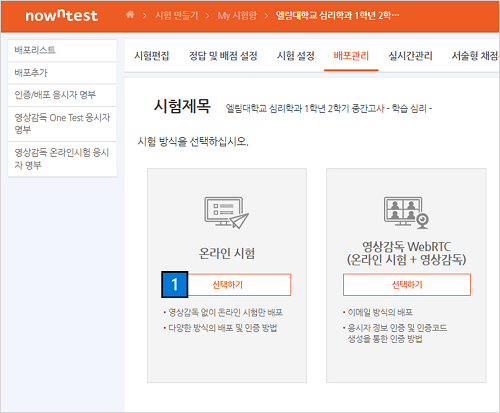Image resolution: width=500 pixels, height=413 pixels.
Task: Click the online exam monitor icon
Action: point(226,212)
